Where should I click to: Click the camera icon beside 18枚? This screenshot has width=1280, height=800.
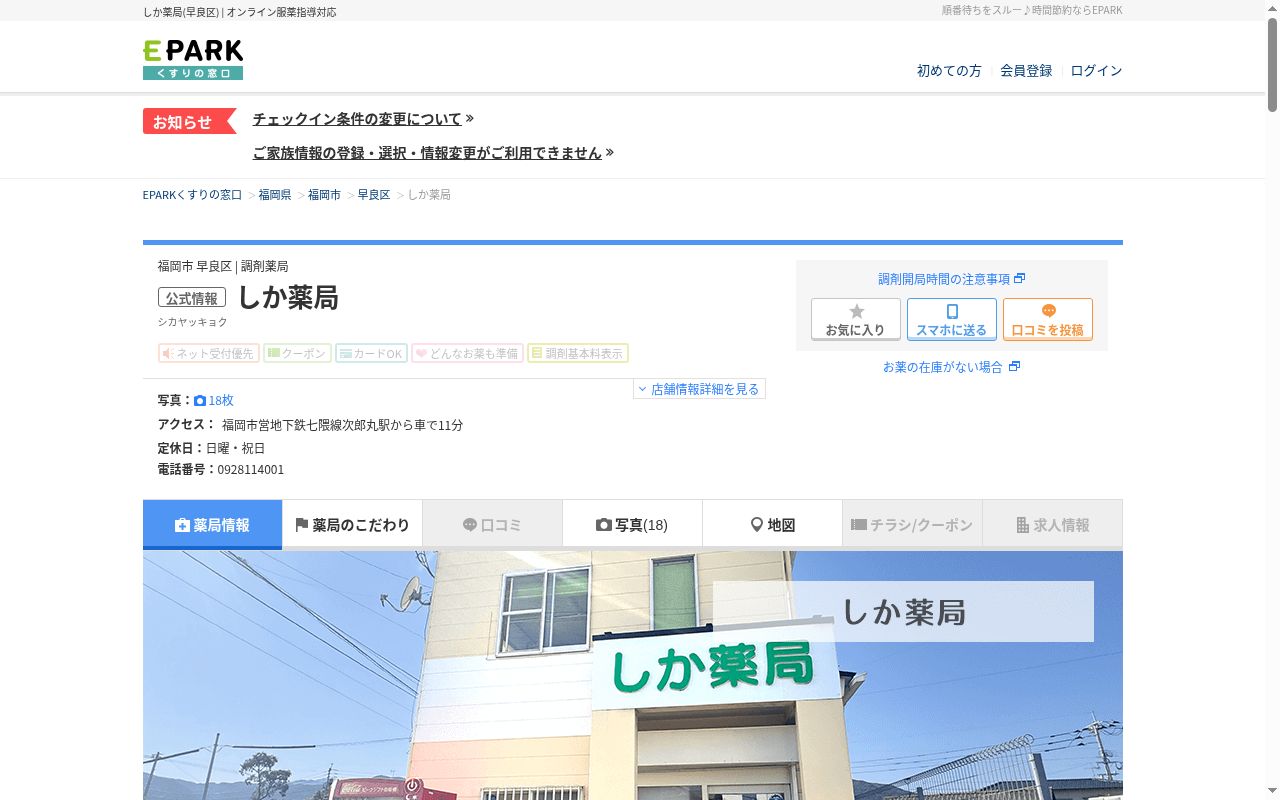click(x=200, y=400)
